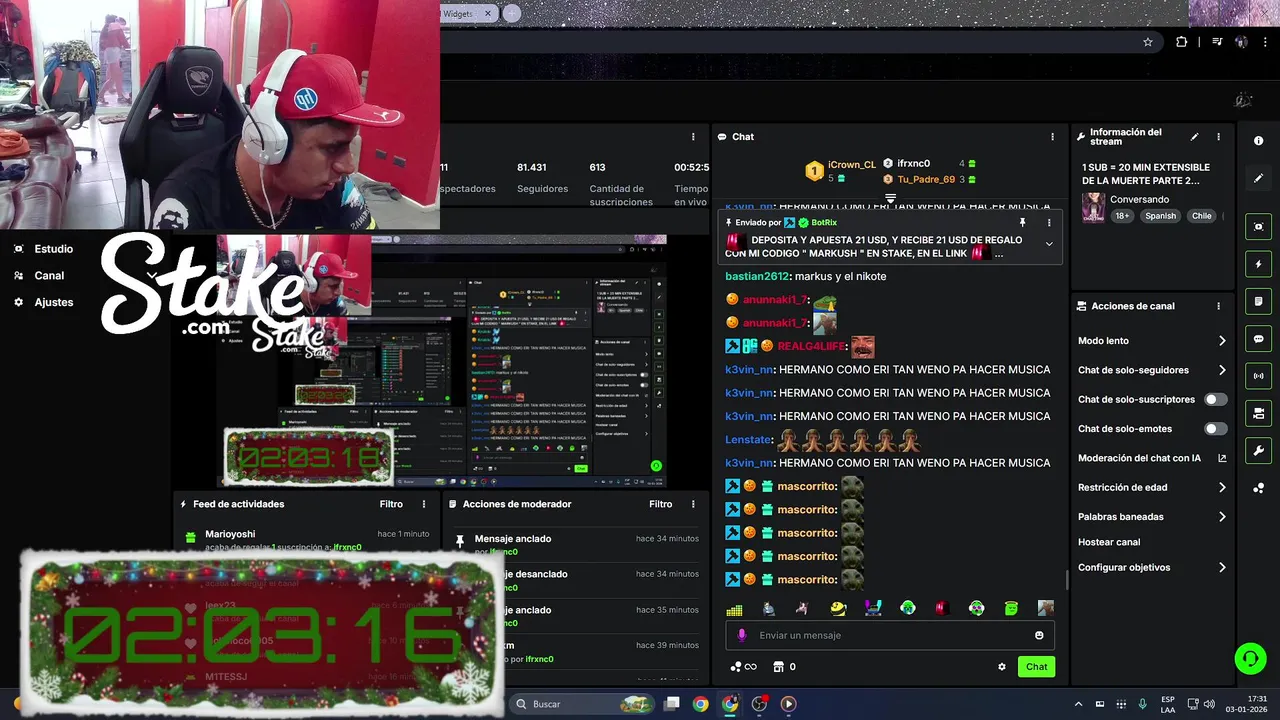Open a new browser tab
The height and width of the screenshot is (720, 1280).
pos(512,13)
